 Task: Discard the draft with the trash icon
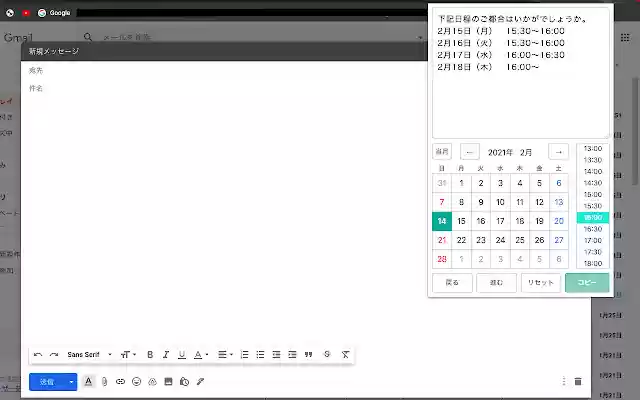pyautogui.click(x=578, y=381)
